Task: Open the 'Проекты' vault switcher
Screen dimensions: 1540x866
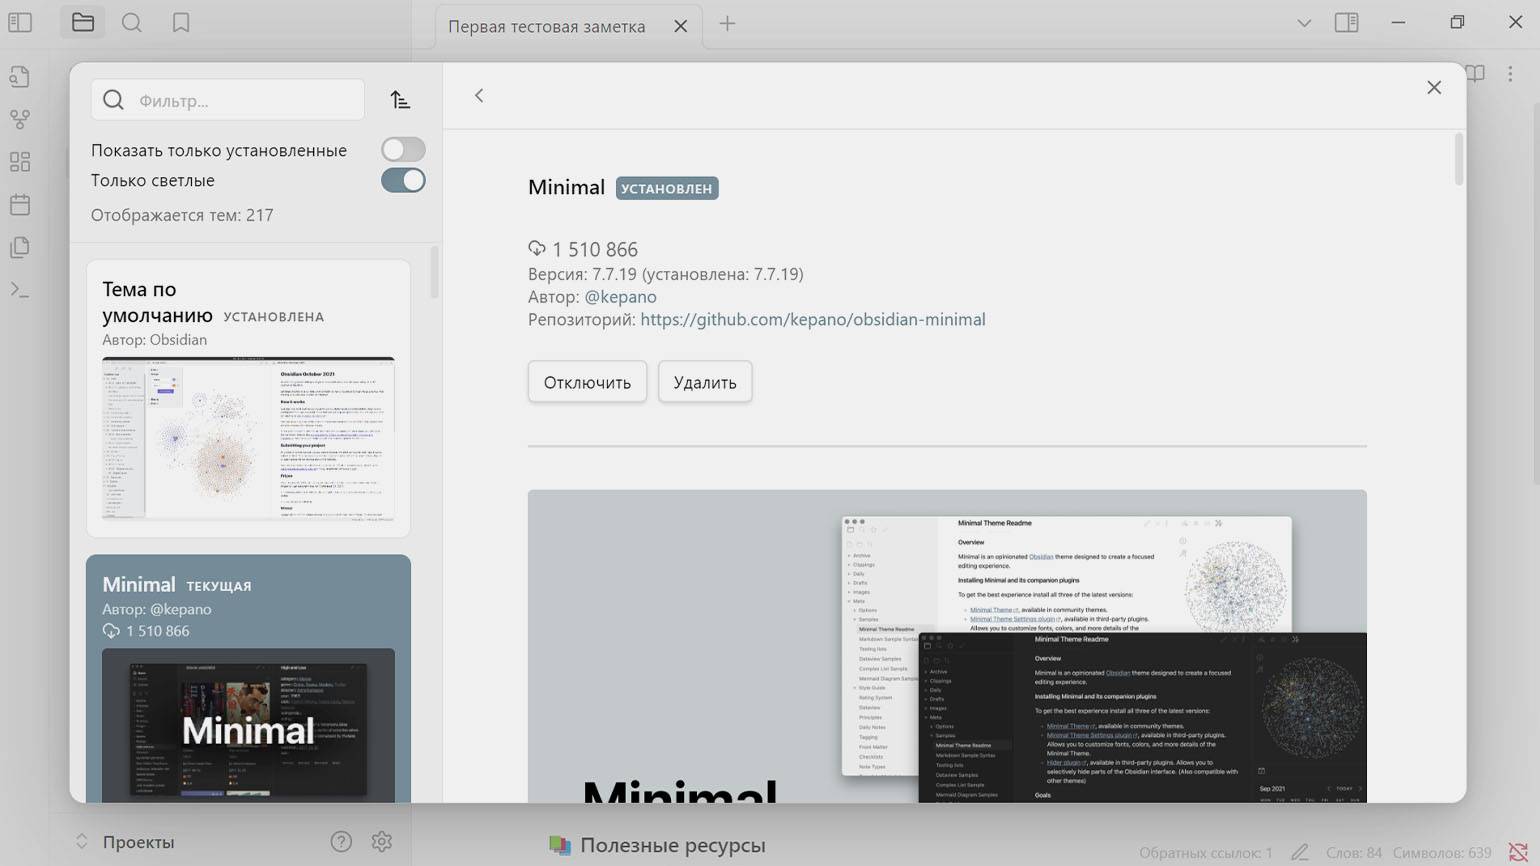Action: click(x=125, y=842)
